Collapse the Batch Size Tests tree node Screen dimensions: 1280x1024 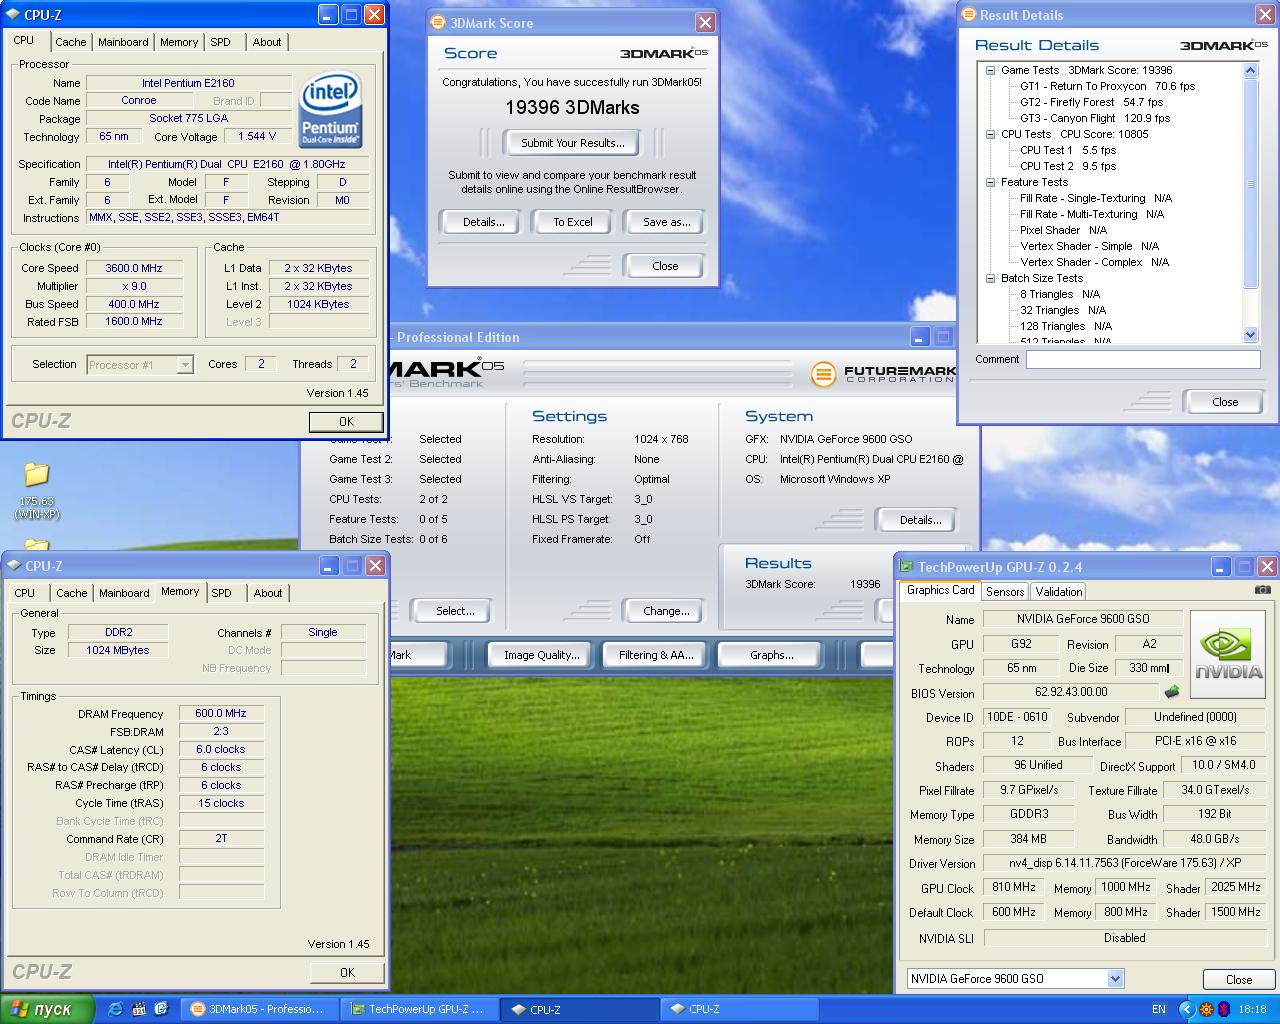click(x=991, y=278)
